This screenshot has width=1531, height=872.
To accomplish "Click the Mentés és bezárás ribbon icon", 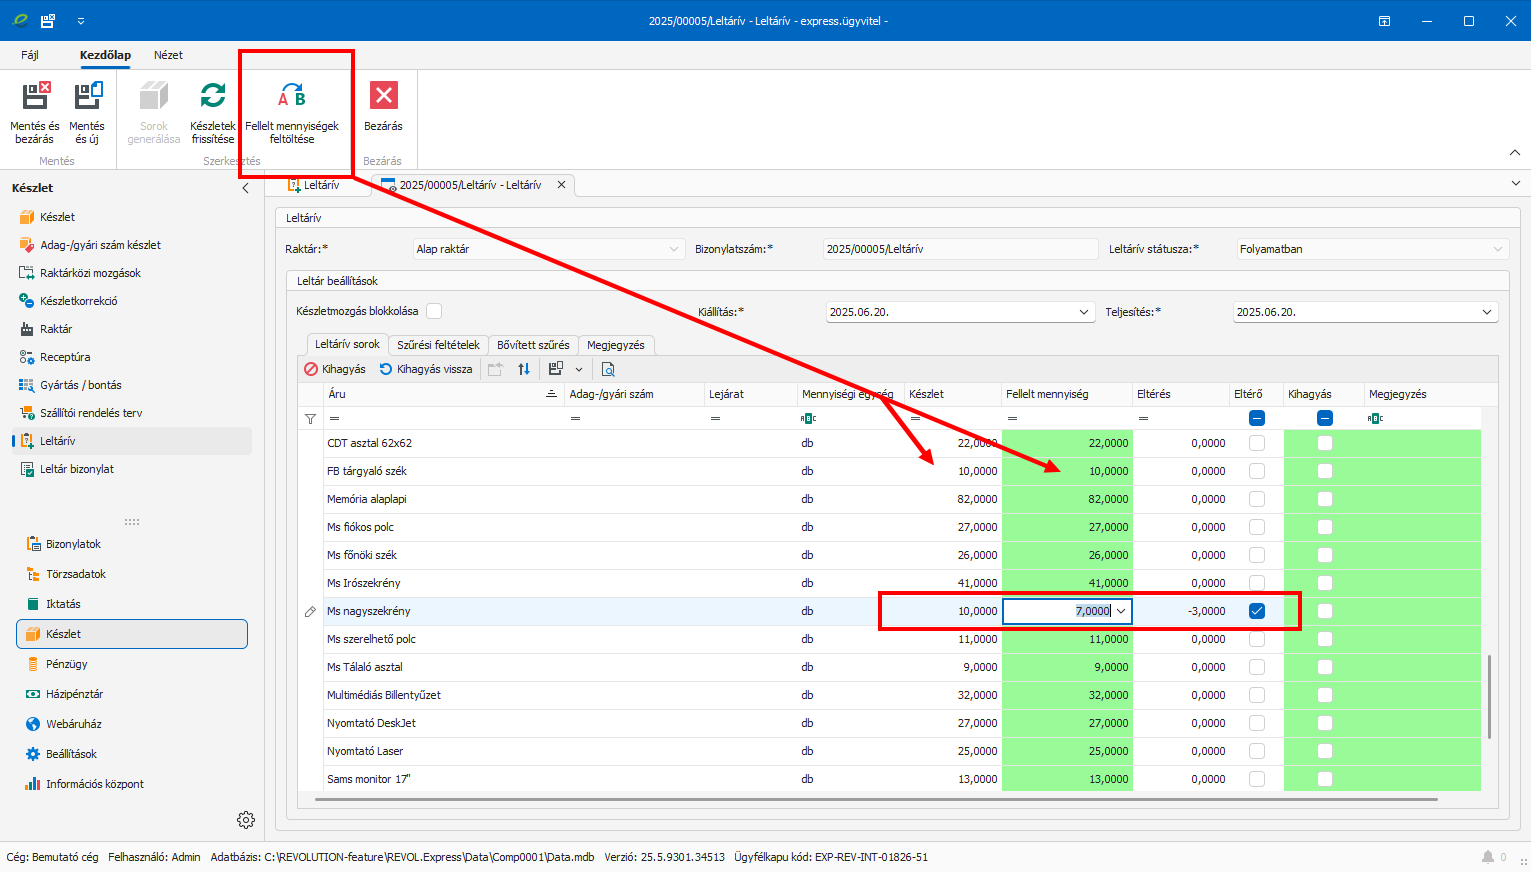I will [35, 97].
